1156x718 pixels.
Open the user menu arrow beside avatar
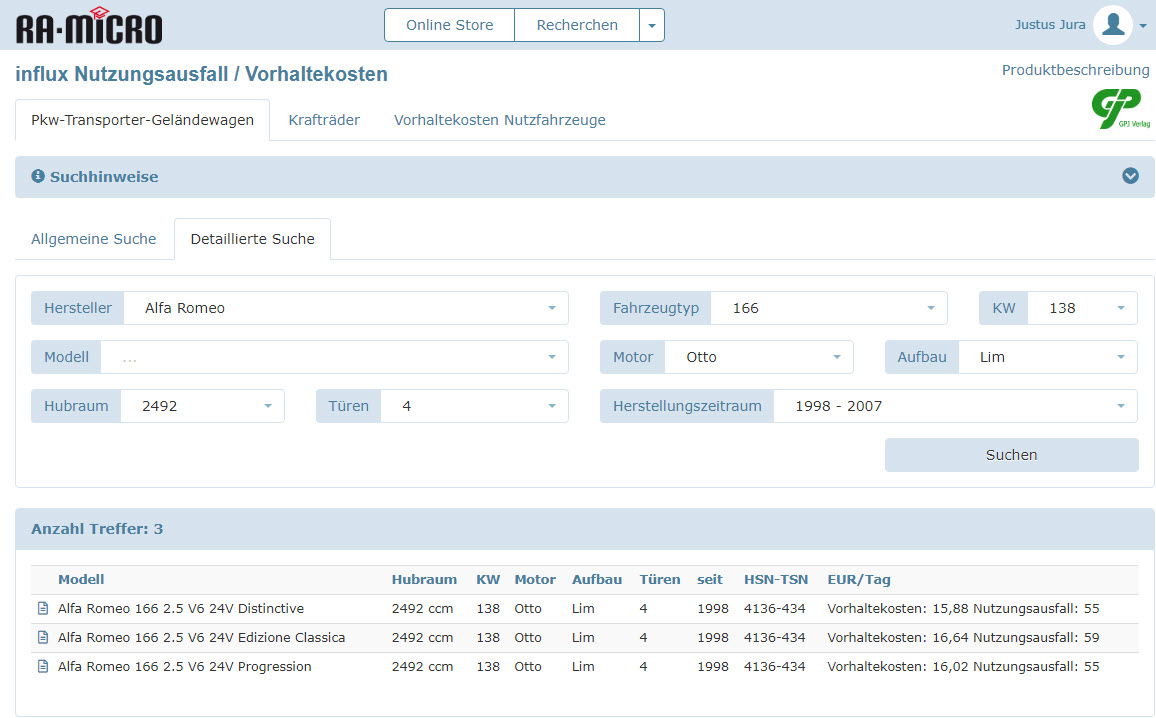[1143, 26]
